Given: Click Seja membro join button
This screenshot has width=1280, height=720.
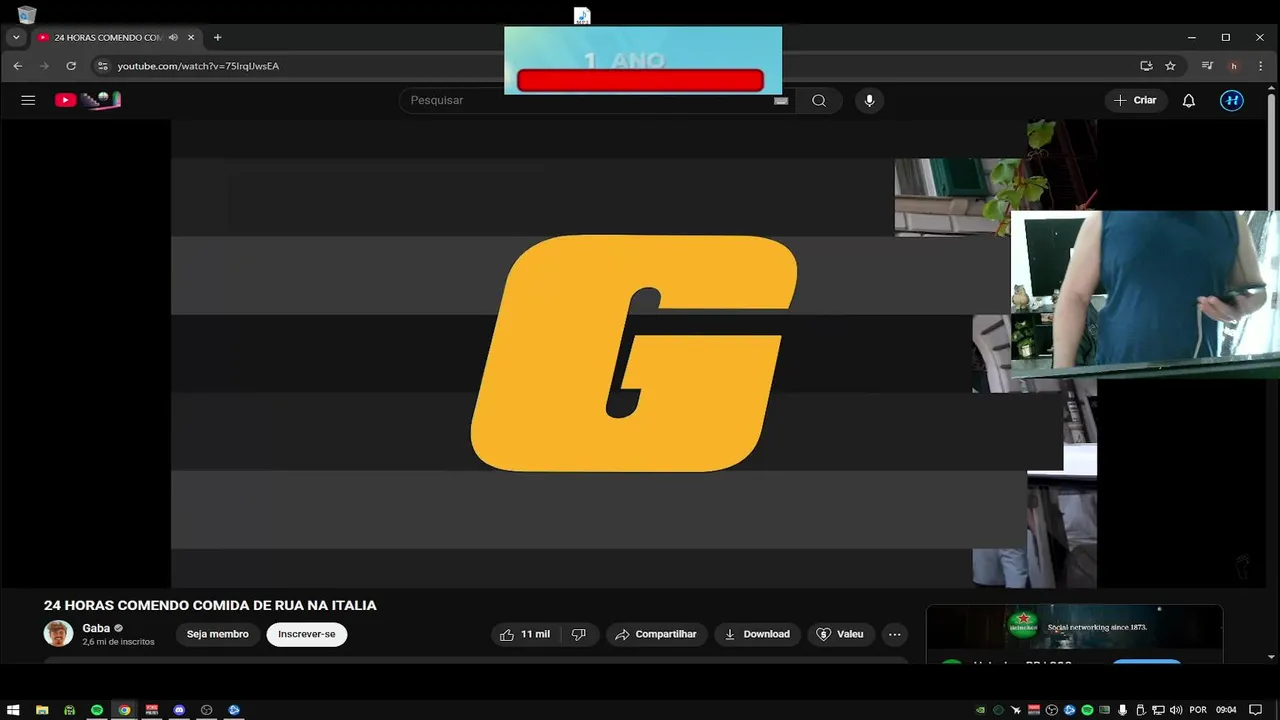Looking at the screenshot, I should click(218, 634).
